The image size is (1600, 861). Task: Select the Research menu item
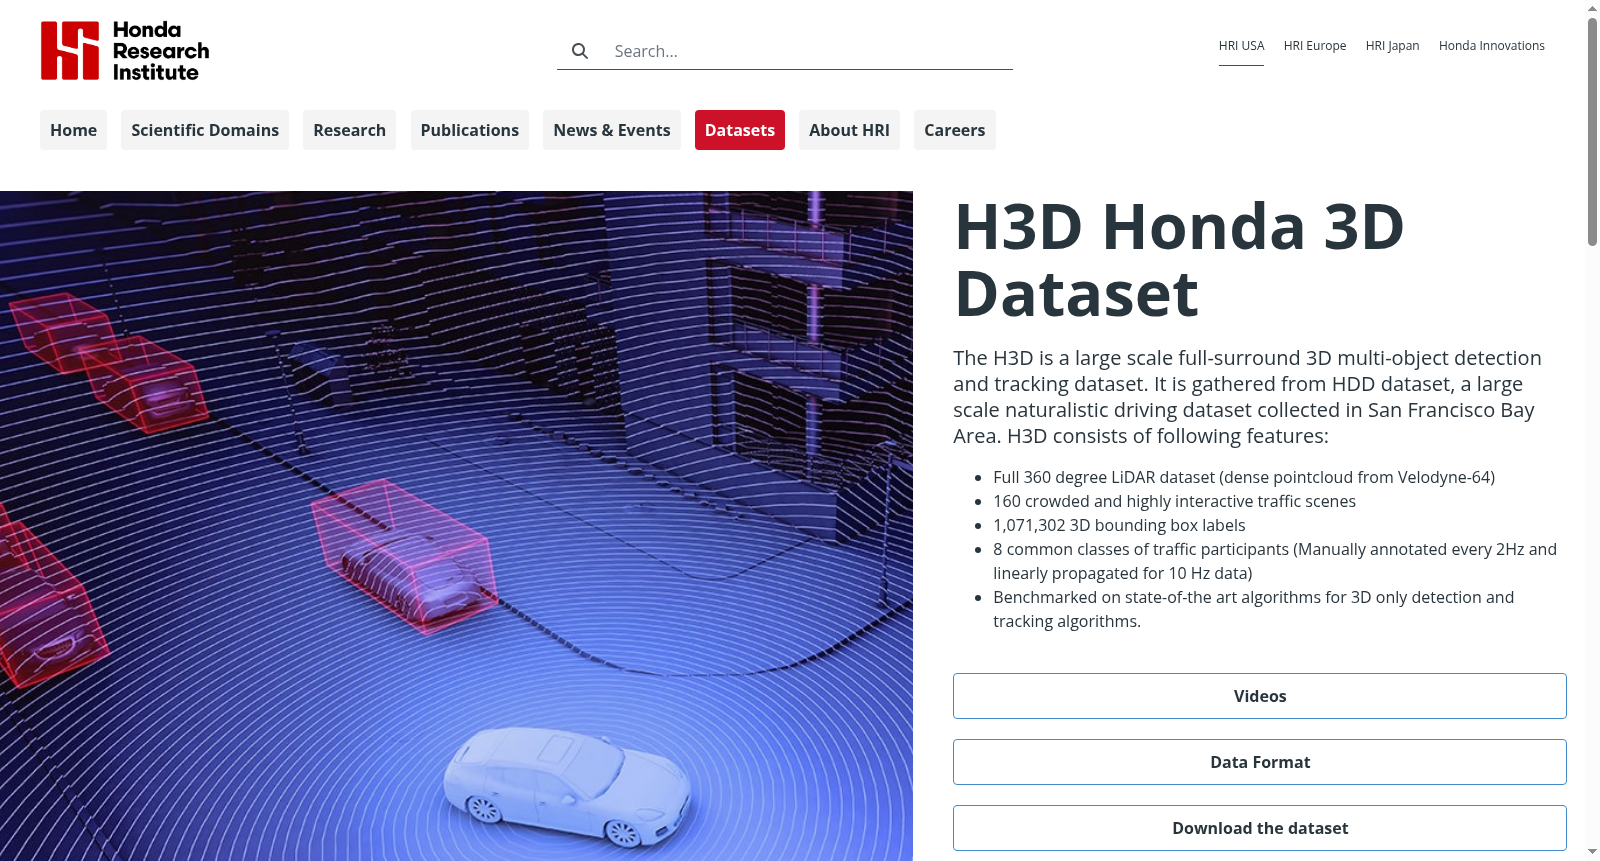pyautogui.click(x=349, y=130)
